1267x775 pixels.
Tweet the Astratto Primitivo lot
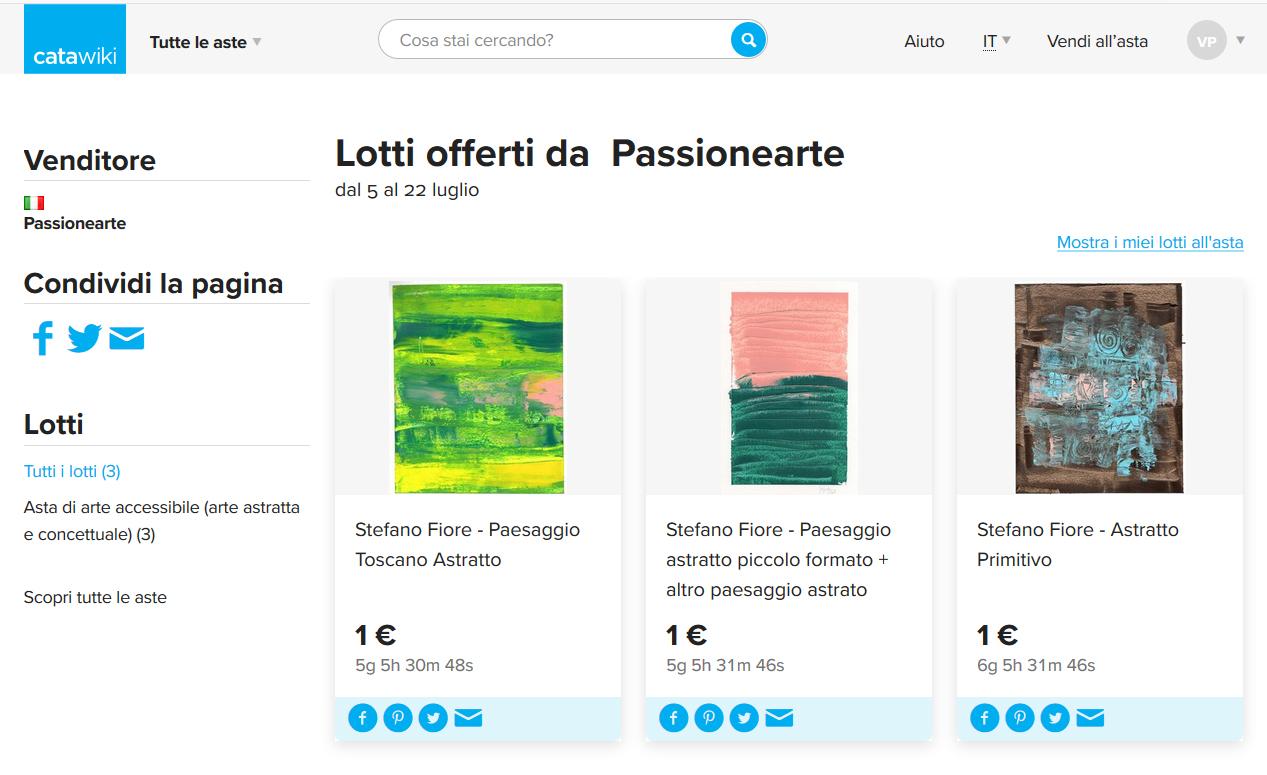1054,717
